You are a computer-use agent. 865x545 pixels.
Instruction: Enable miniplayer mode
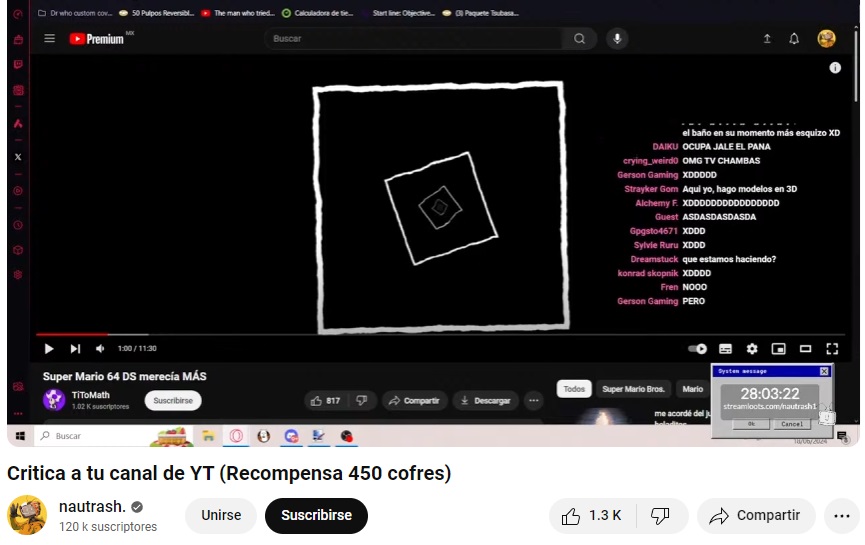tap(778, 349)
